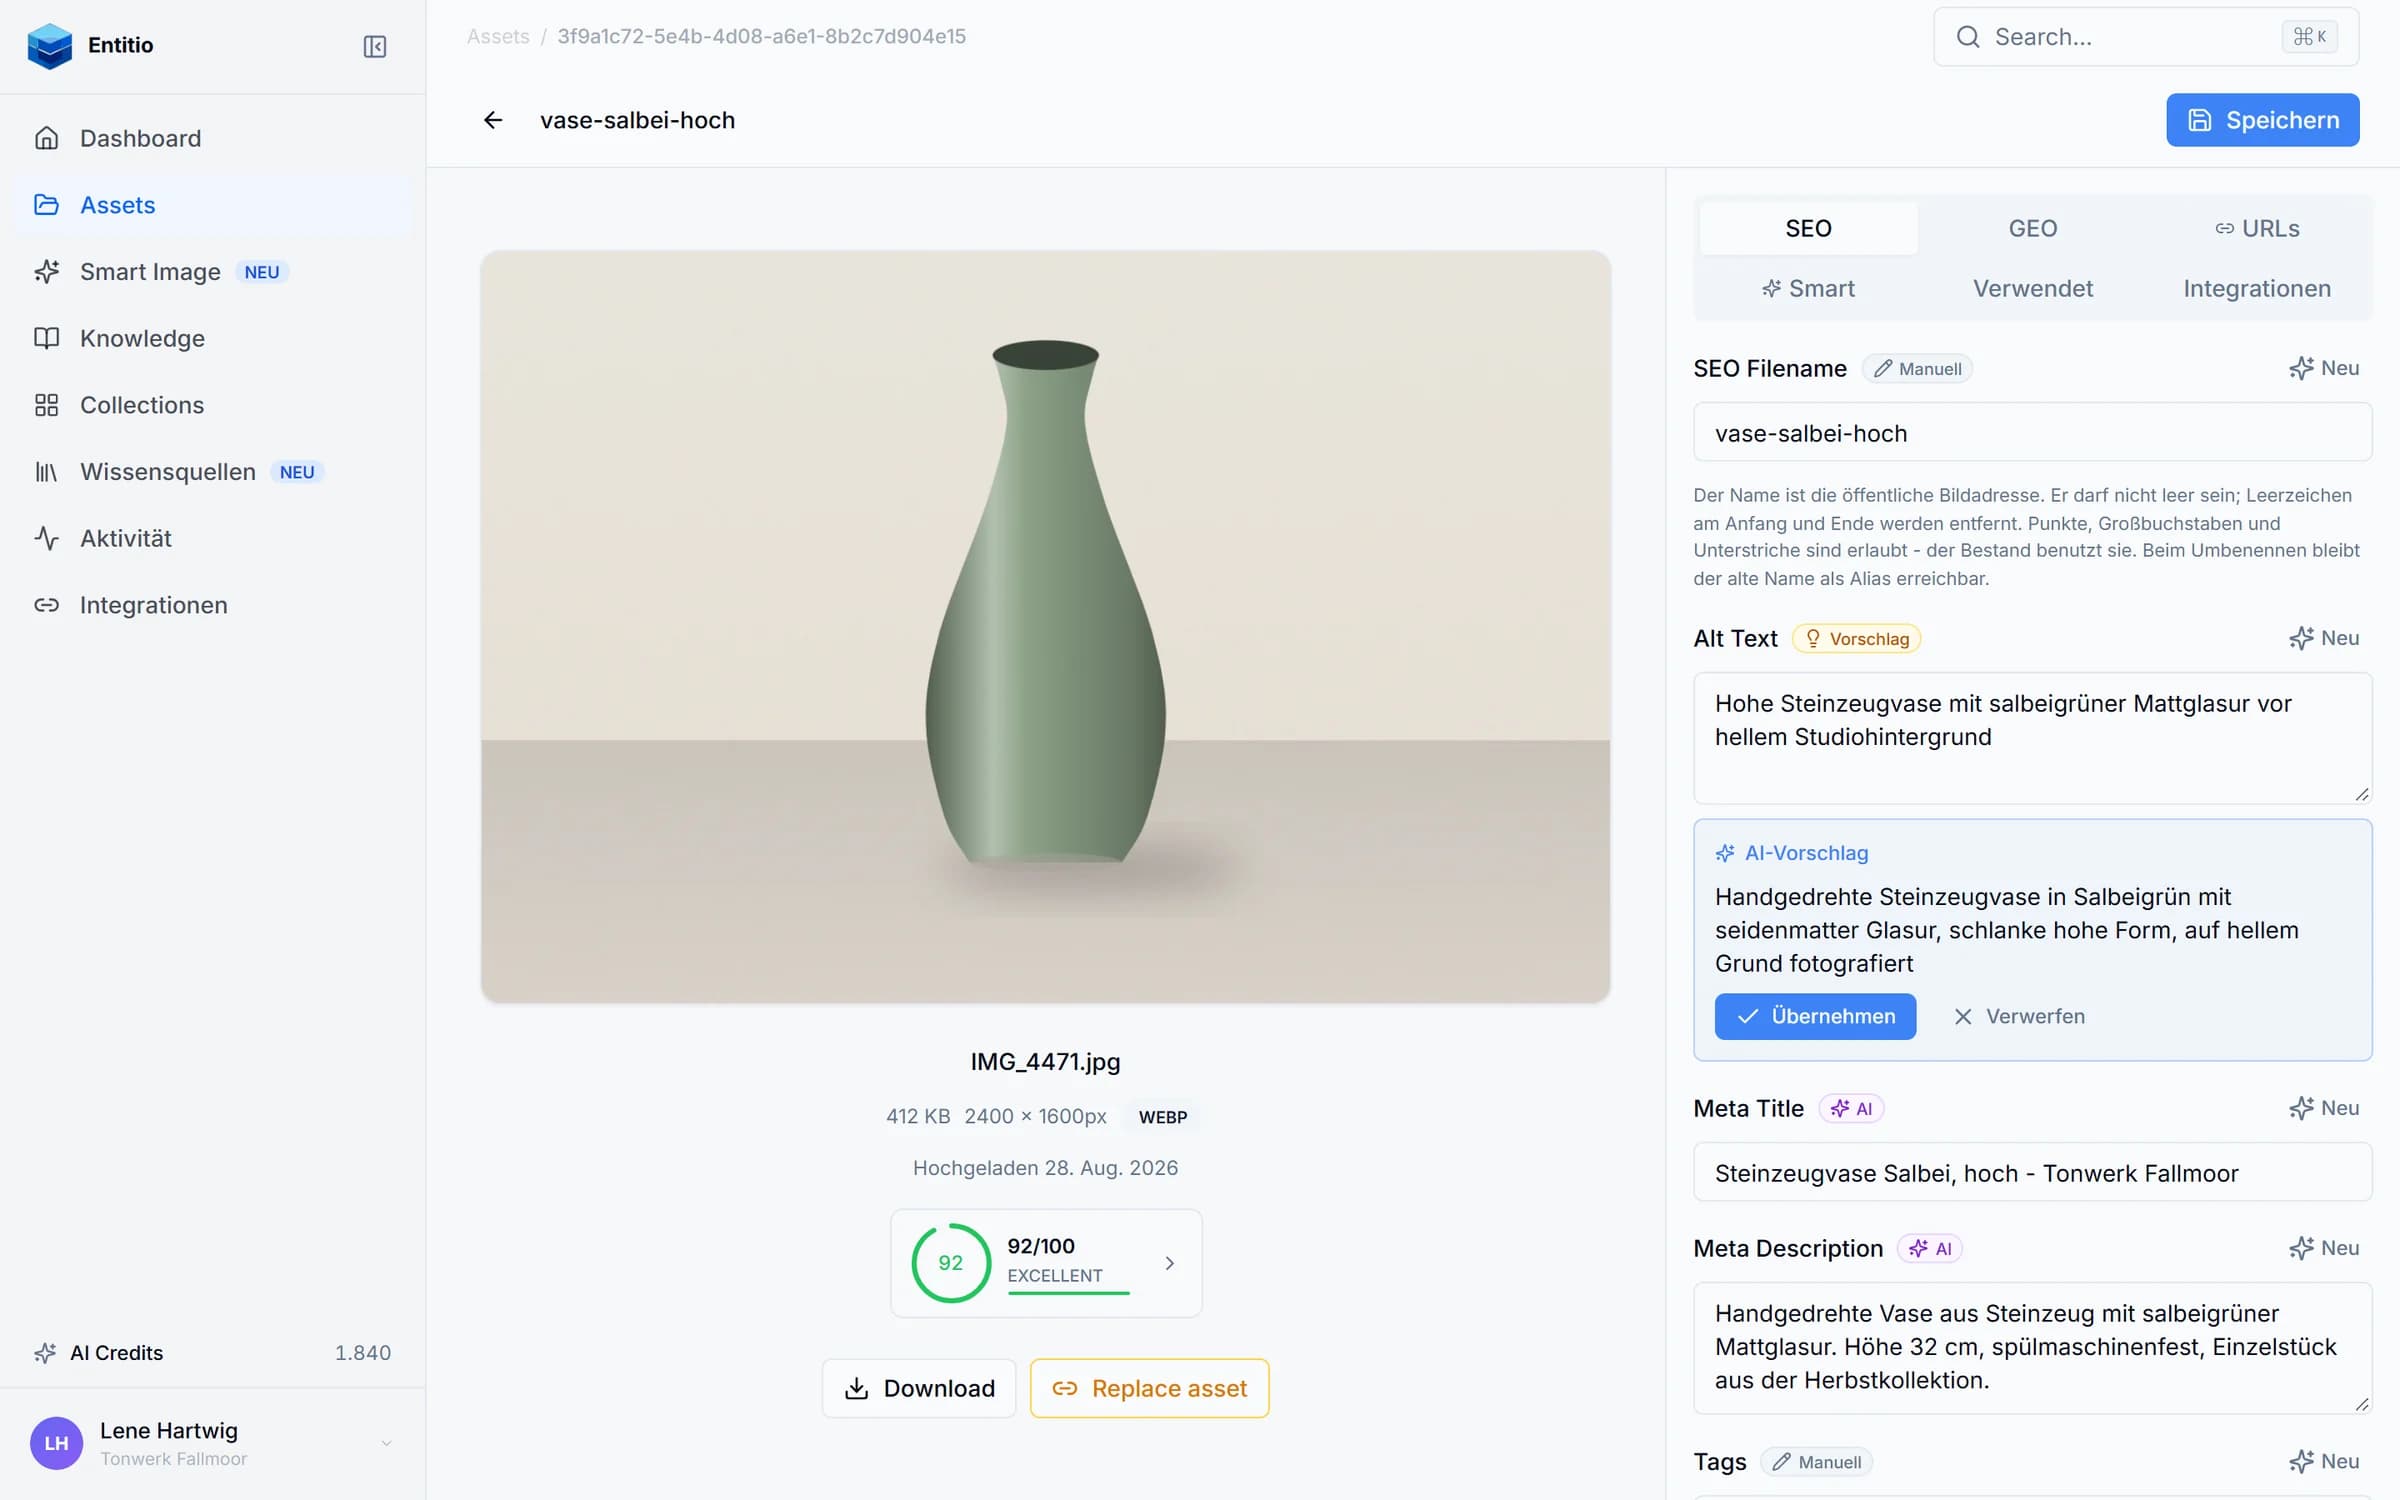Click the AI-Vorschlag sparkle icon
This screenshot has width=2400, height=1500.
point(1725,853)
